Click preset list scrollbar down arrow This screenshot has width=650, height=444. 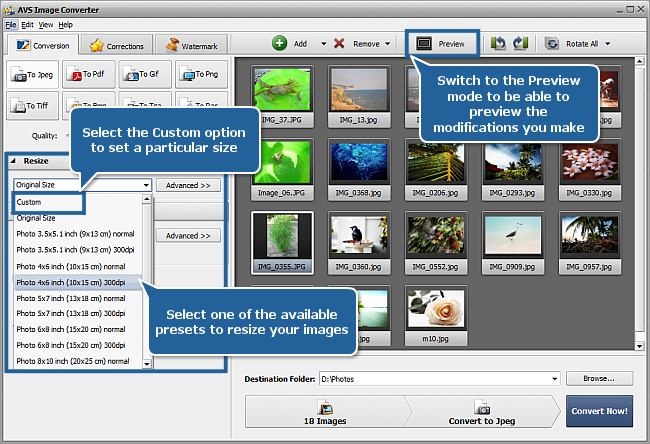[x=147, y=364]
